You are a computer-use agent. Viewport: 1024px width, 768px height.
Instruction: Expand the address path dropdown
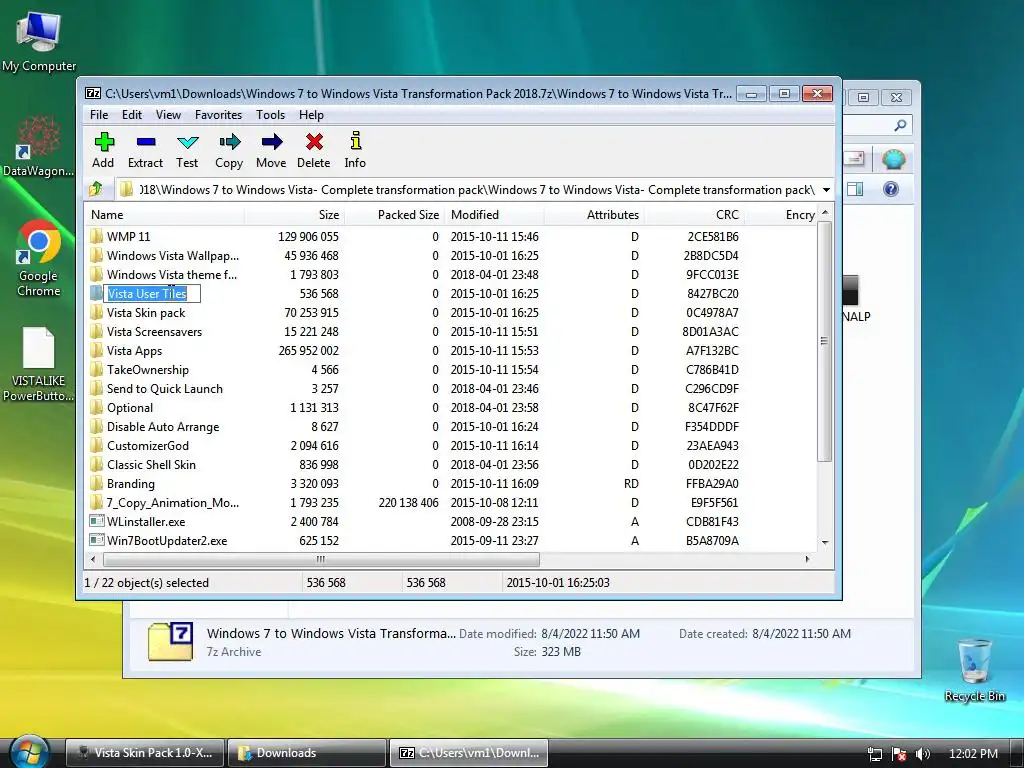(826, 190)
